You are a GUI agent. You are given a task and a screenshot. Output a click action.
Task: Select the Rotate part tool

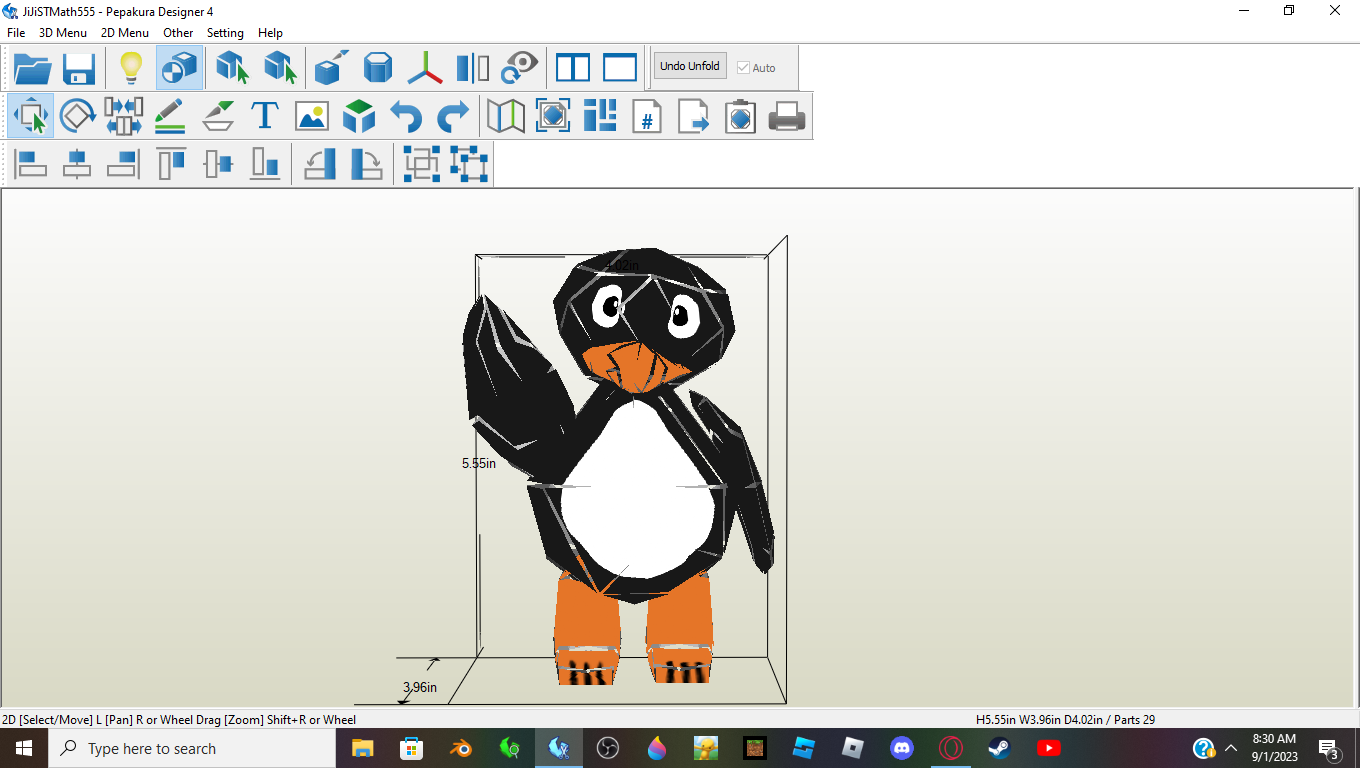click(x=77, y=116)
